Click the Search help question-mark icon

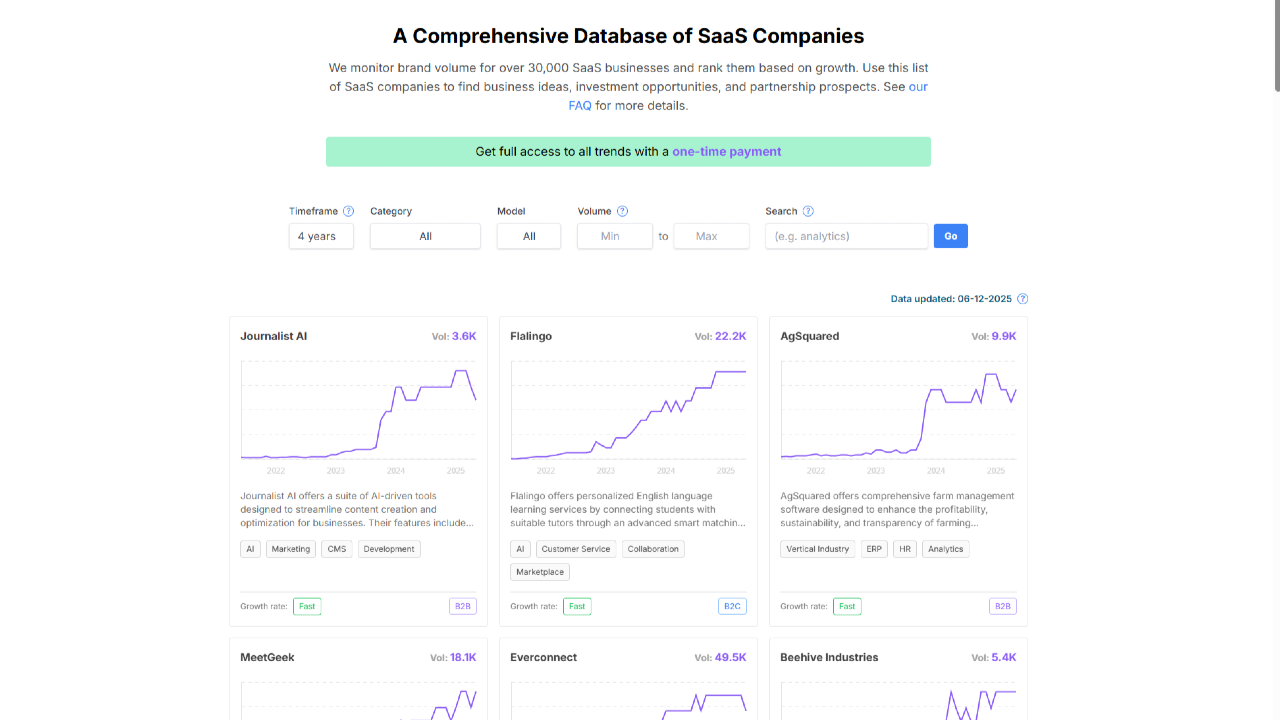coord(808,211)
